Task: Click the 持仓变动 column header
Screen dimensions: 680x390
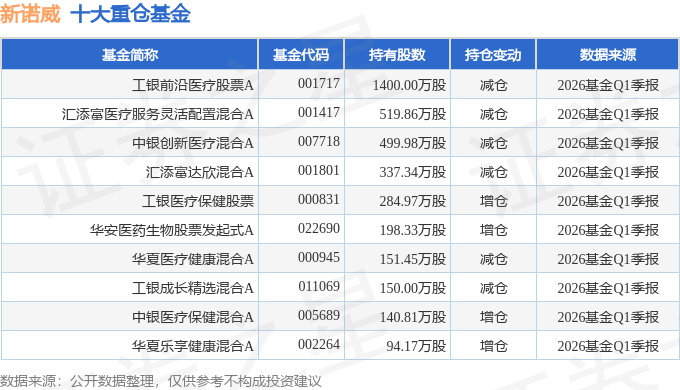Action: [493, 55]
